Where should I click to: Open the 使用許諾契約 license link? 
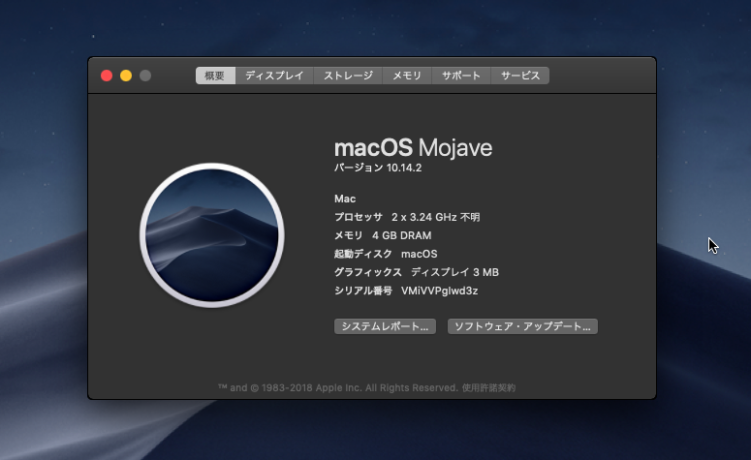pos(489,388)
